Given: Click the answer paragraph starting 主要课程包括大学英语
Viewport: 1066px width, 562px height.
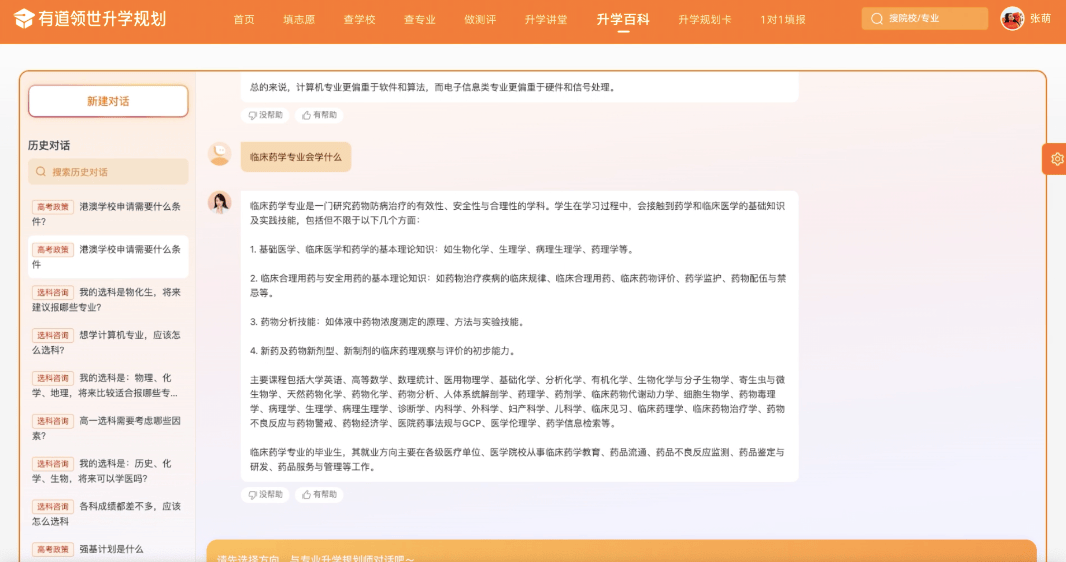Looking at the screenshot, I should tap(517, 402).
